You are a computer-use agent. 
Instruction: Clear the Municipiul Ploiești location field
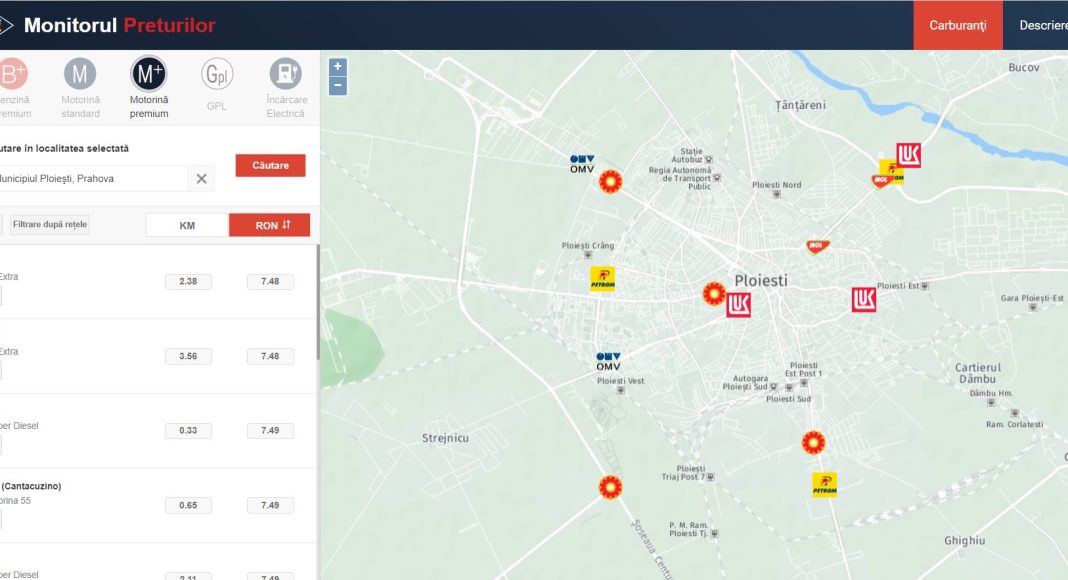pos(202,178)
